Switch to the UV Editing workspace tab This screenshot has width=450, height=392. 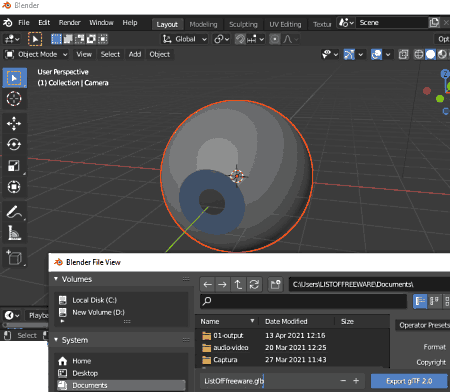pyautogui.click(x=285, y=24)
